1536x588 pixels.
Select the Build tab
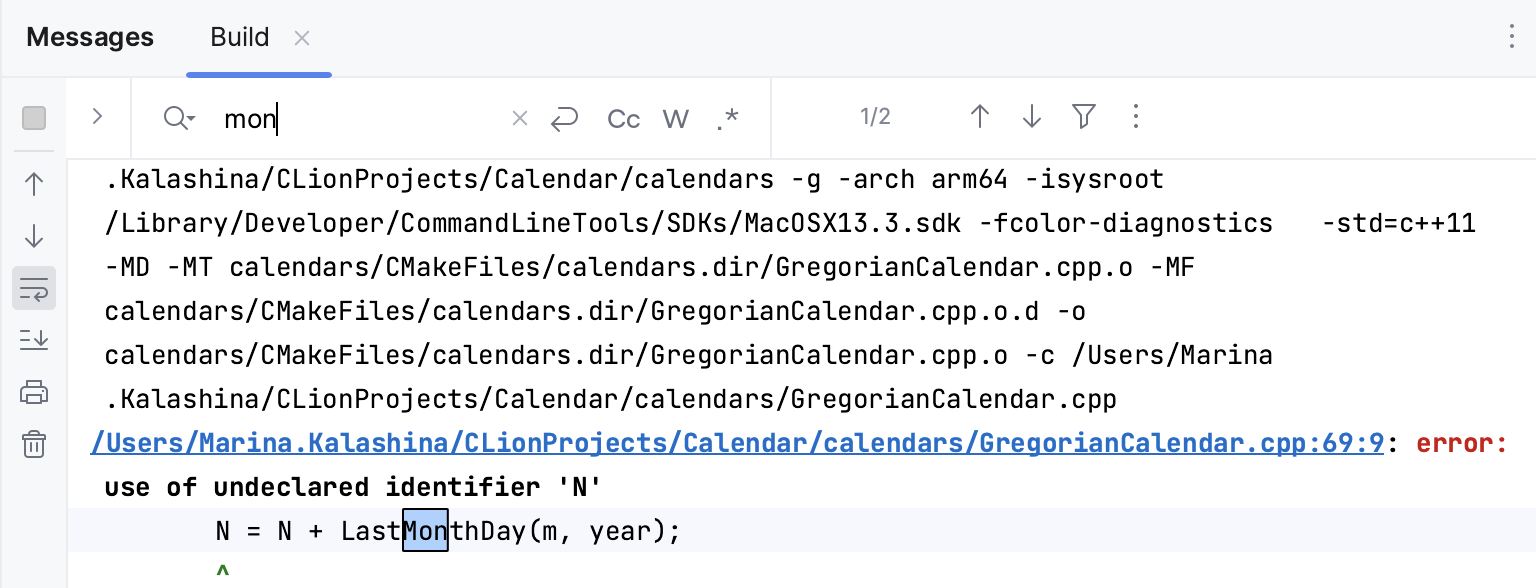tap(239, 37)
